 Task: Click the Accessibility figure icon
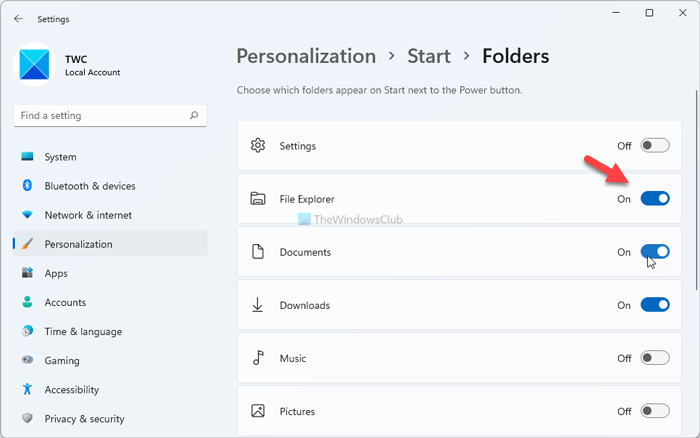tap(27, 390)
